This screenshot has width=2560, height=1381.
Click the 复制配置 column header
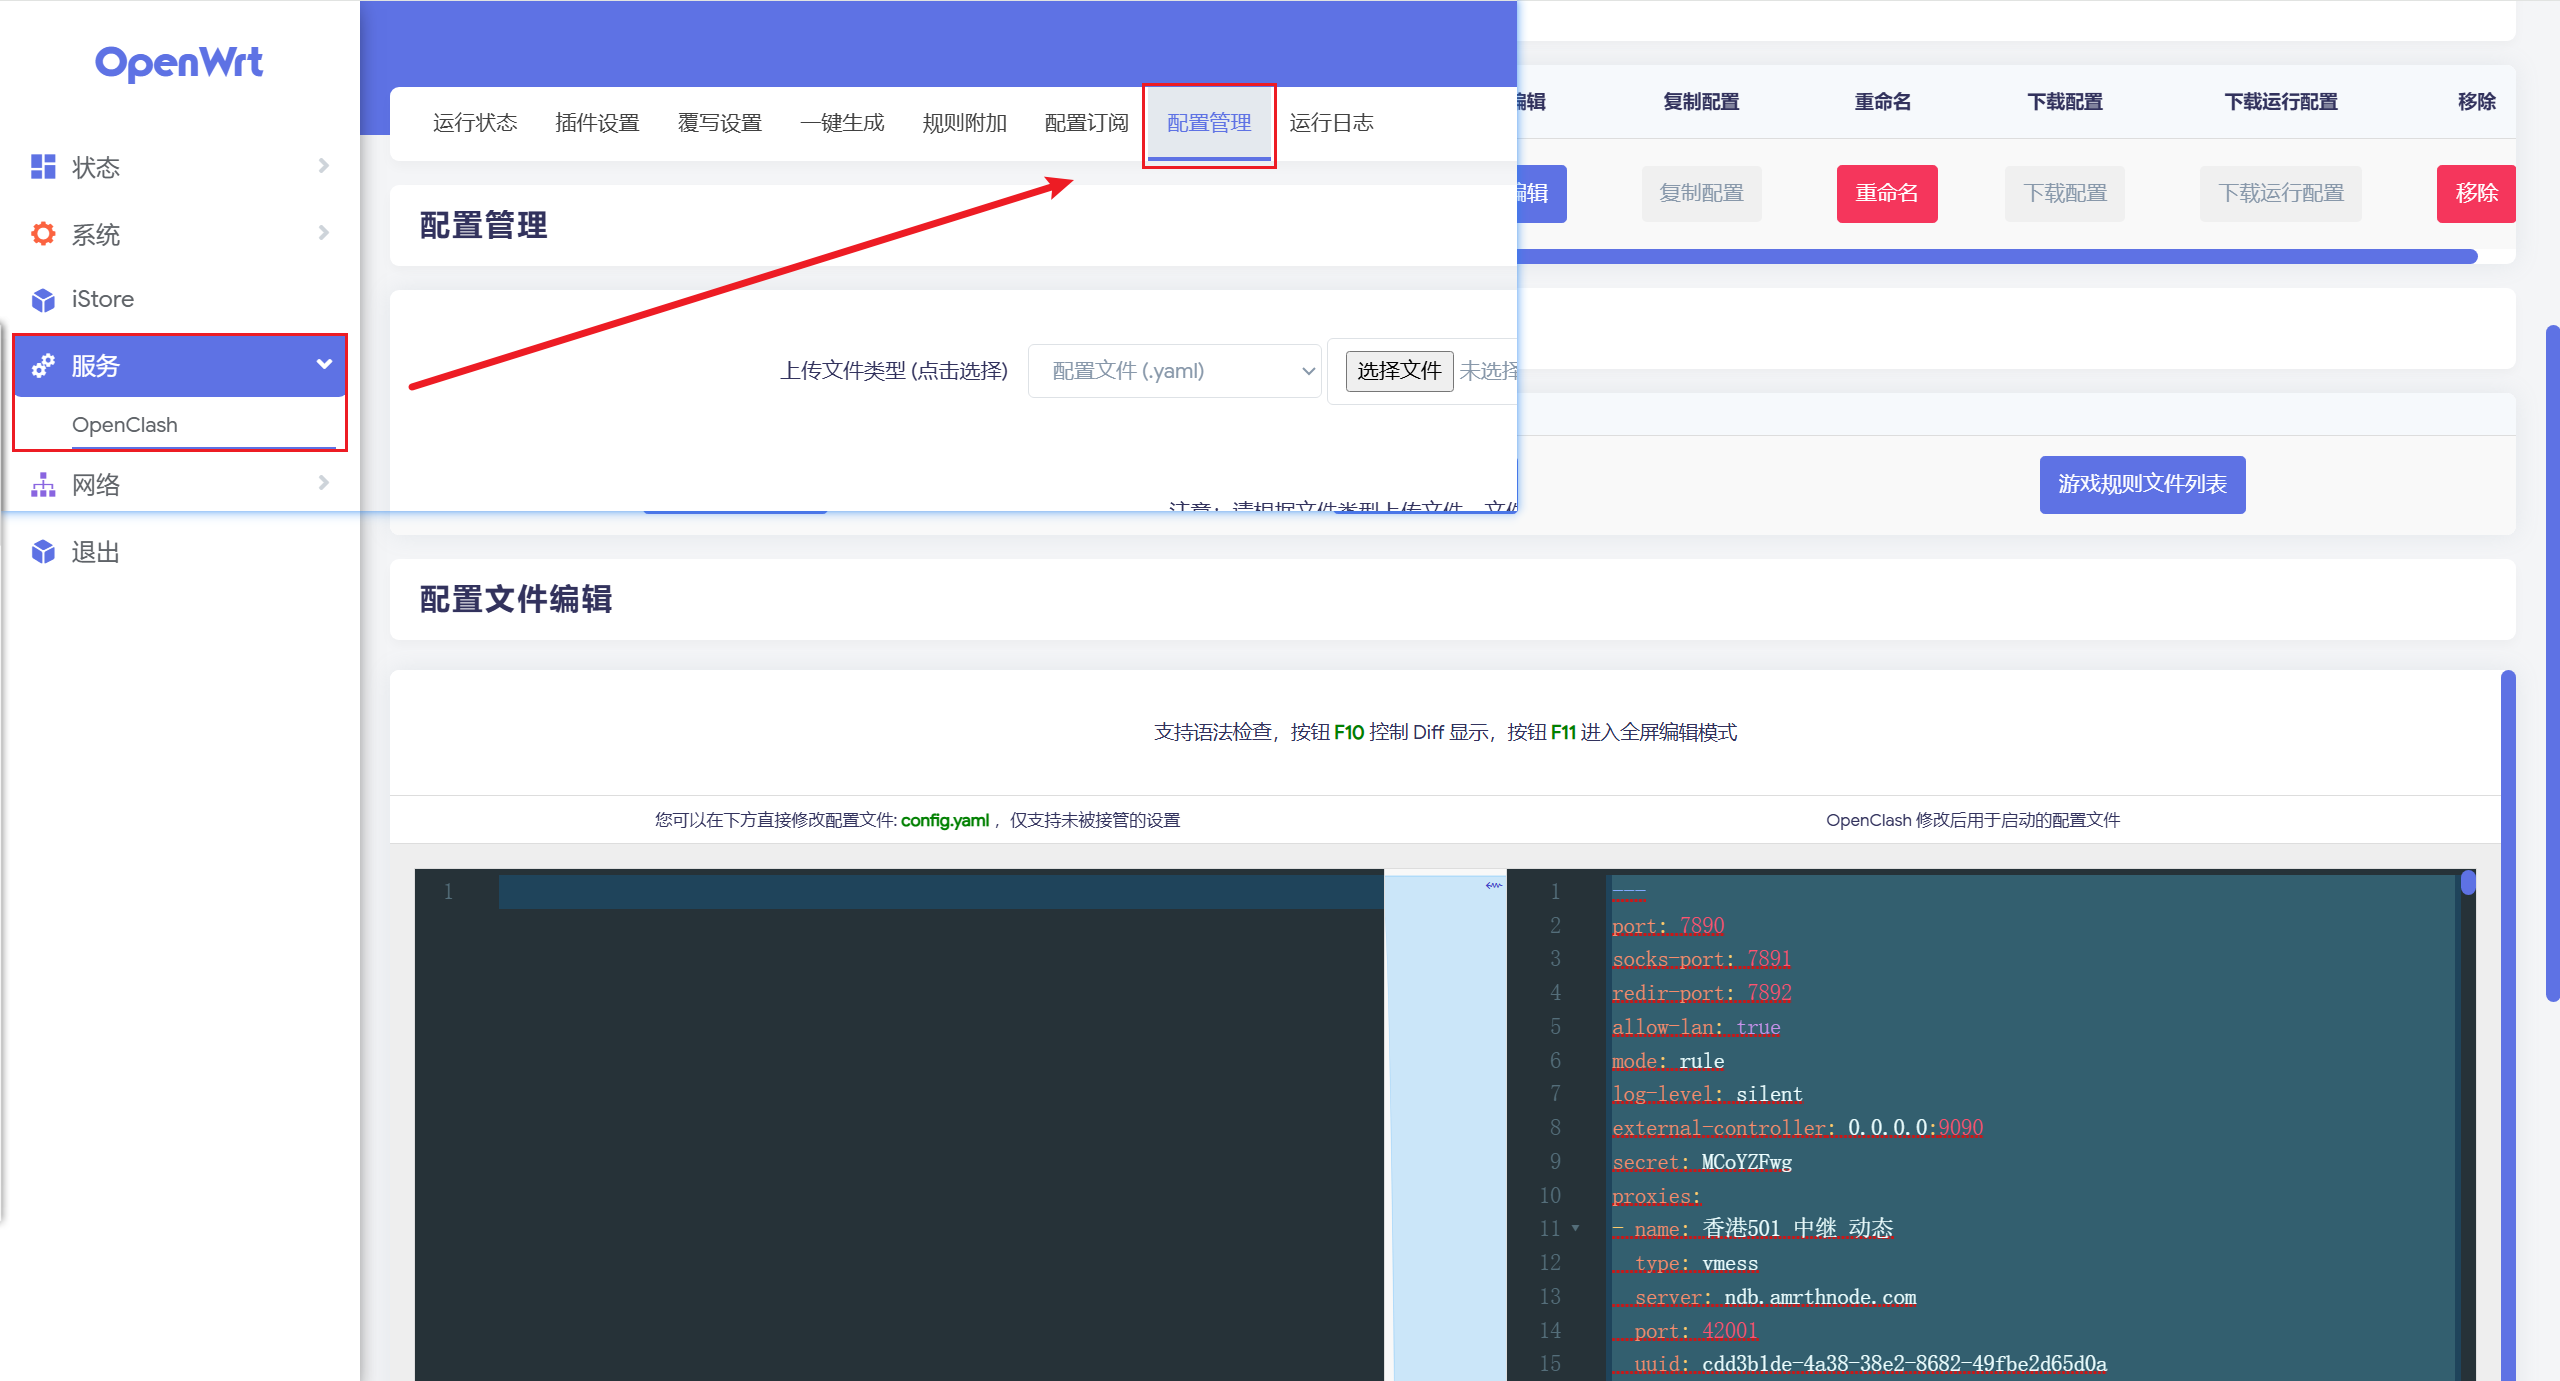1701,102
